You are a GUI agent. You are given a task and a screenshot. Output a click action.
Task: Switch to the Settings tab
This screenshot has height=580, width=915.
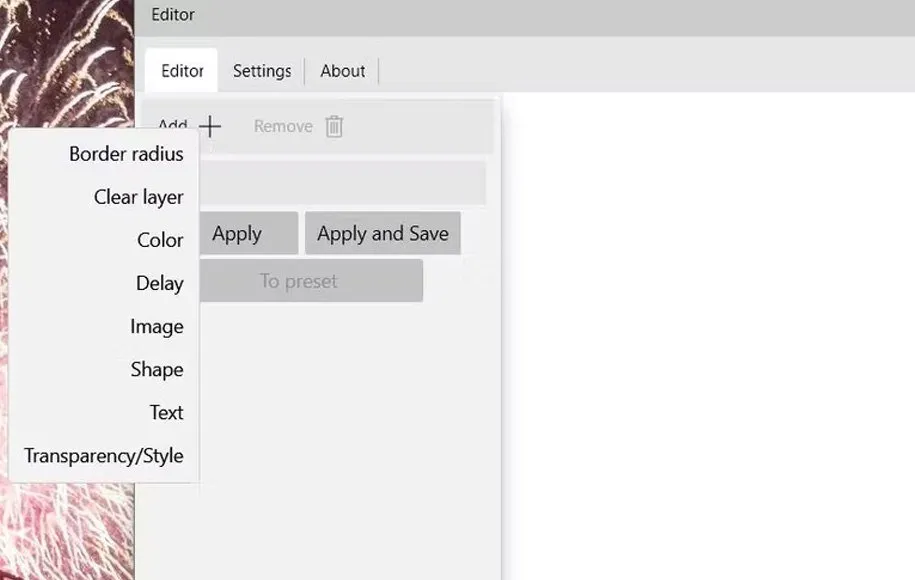[x=262, y=71]
